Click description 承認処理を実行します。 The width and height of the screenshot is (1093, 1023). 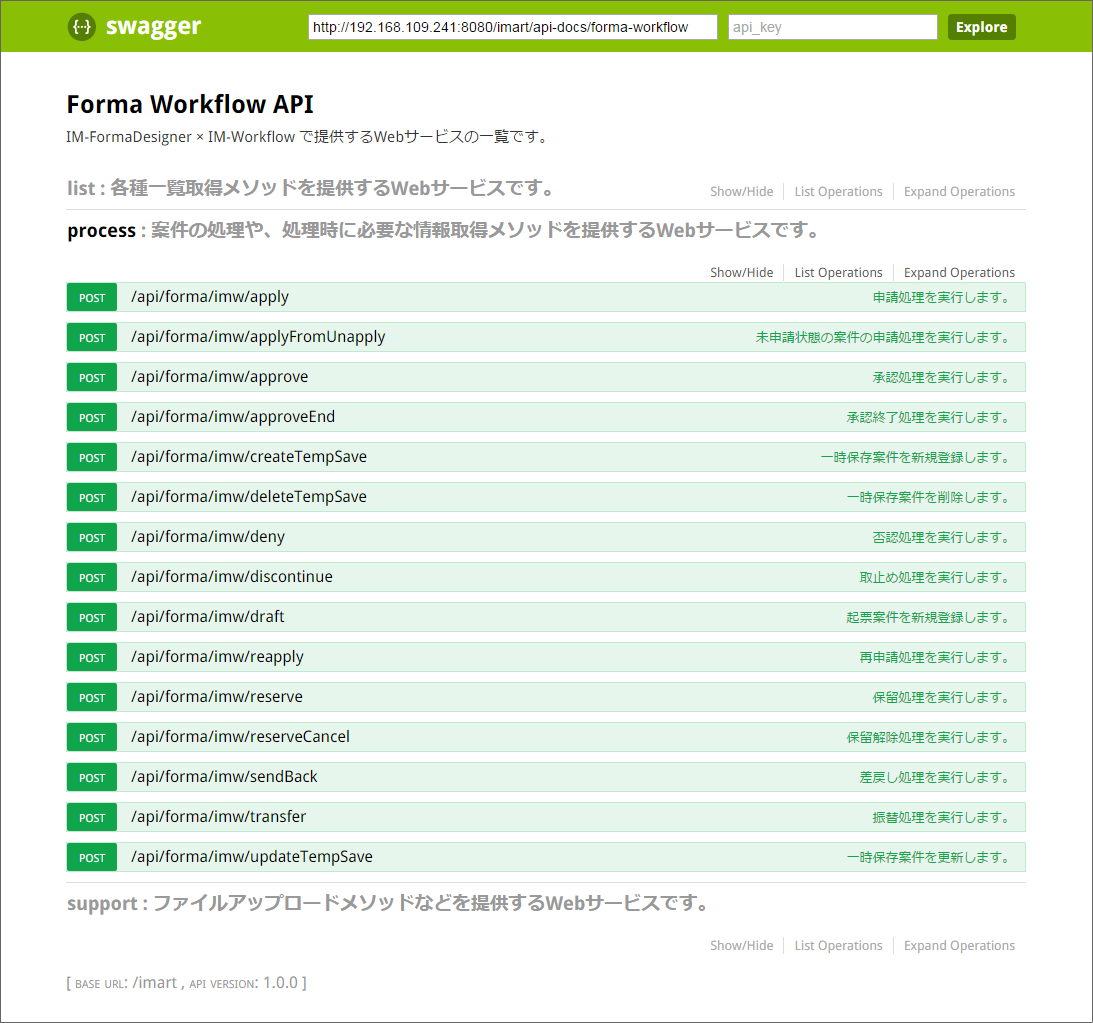[941, 378]
